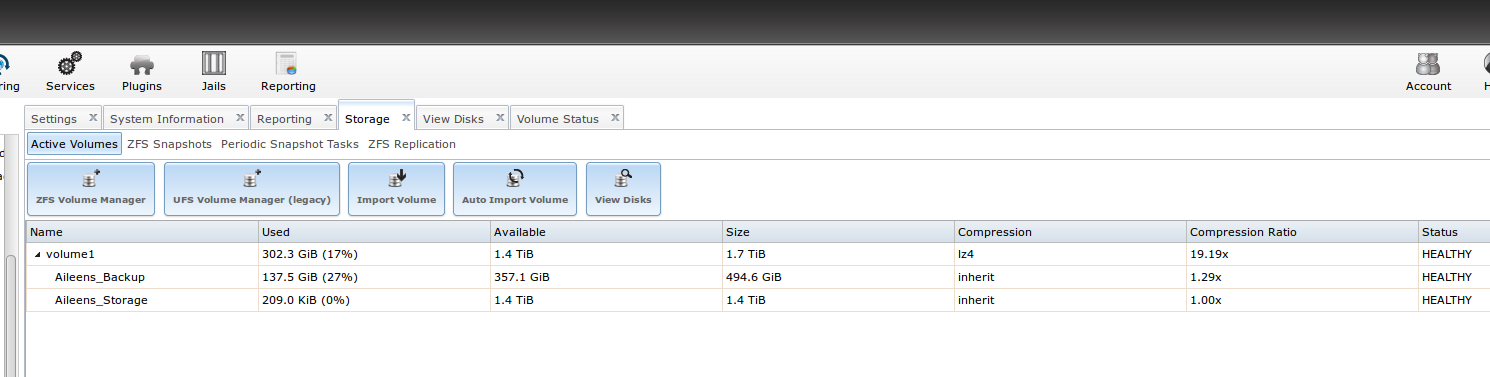Sort by the Status column header

(1454, 232)
